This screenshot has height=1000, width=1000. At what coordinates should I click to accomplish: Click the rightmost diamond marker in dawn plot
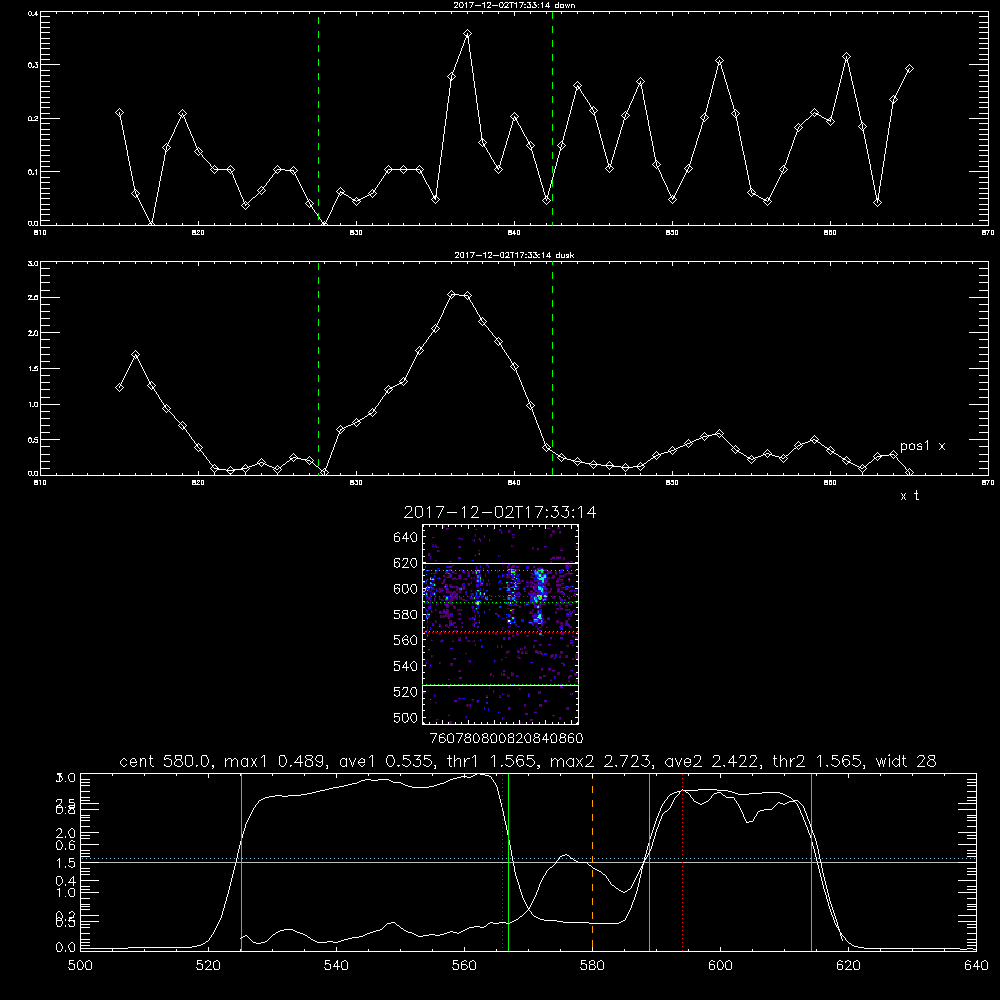909,68
